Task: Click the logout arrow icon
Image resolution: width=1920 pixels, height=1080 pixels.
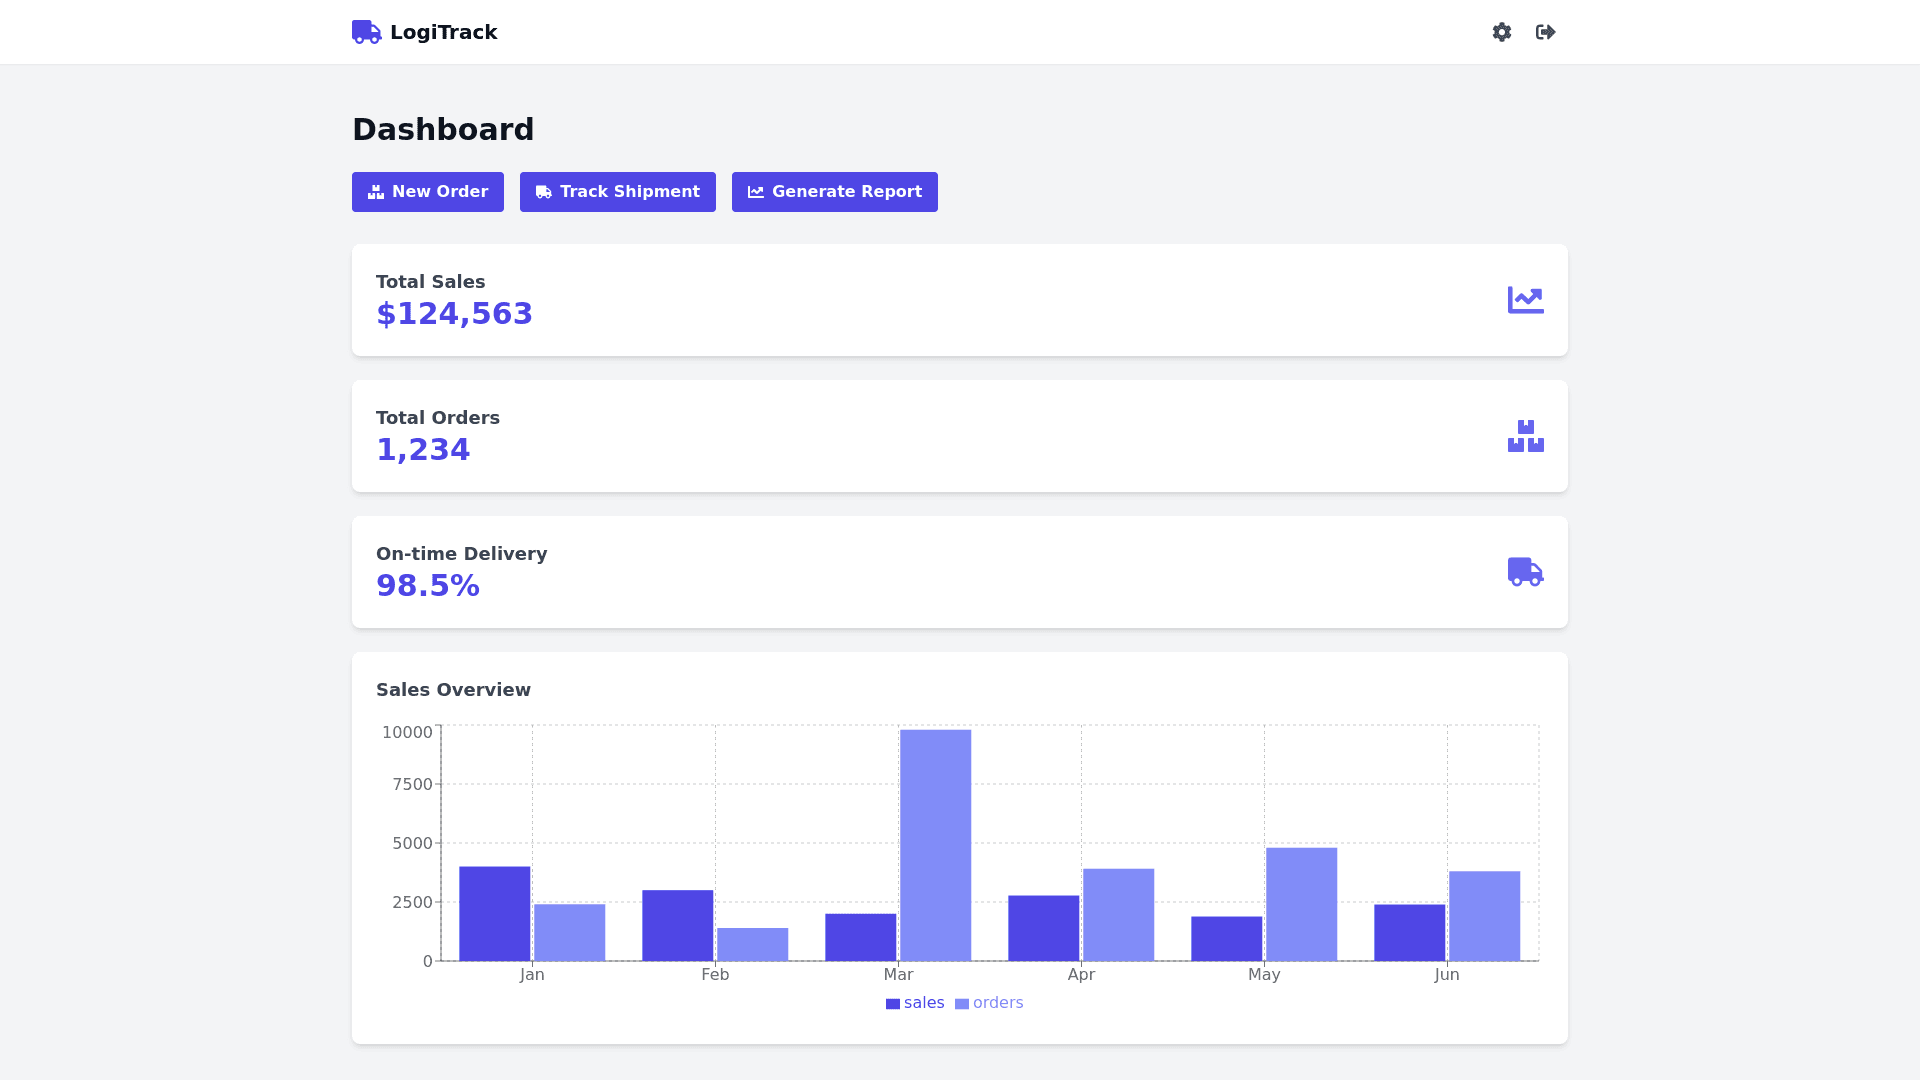Action: [1546, 32]
